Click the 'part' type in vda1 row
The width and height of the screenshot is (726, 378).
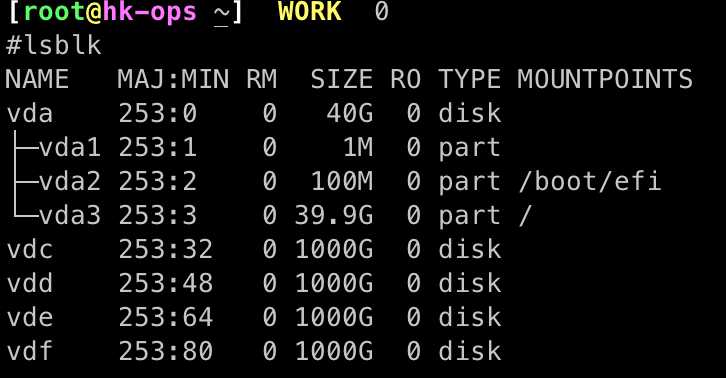tap(469, 148)
